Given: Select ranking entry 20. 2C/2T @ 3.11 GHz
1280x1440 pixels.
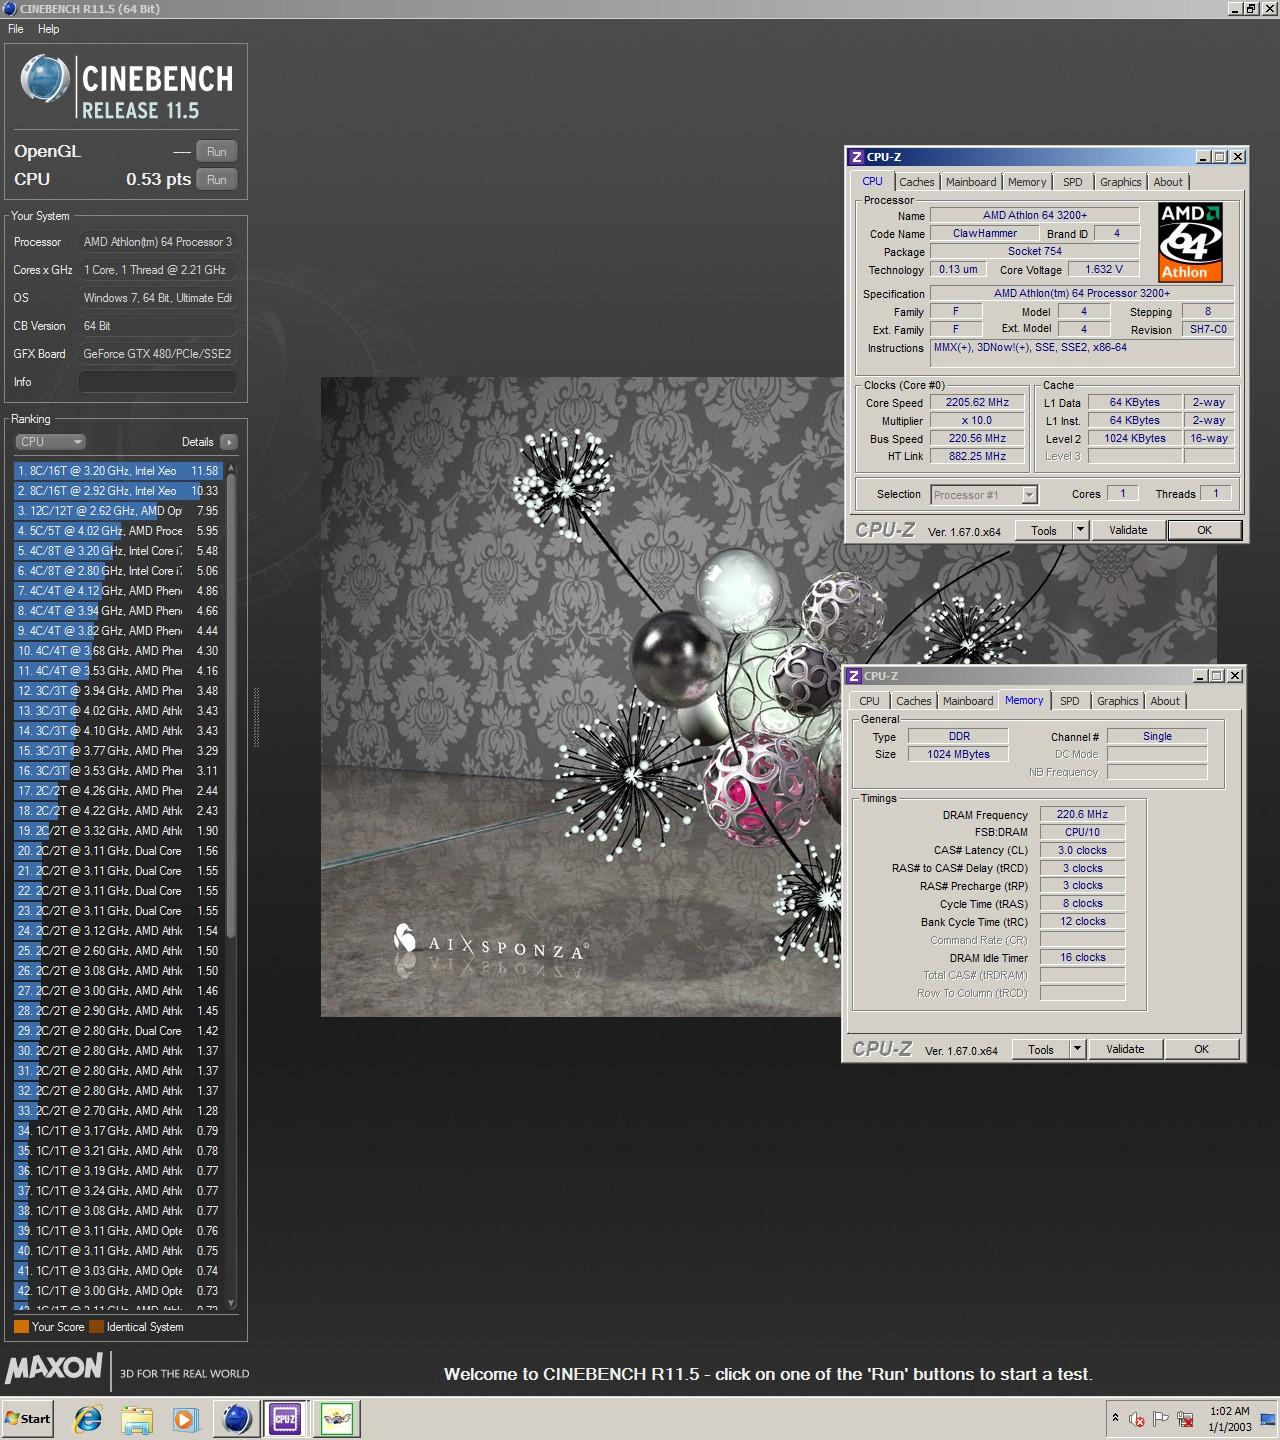Looking at the screenshot, I should click(118, 850).
